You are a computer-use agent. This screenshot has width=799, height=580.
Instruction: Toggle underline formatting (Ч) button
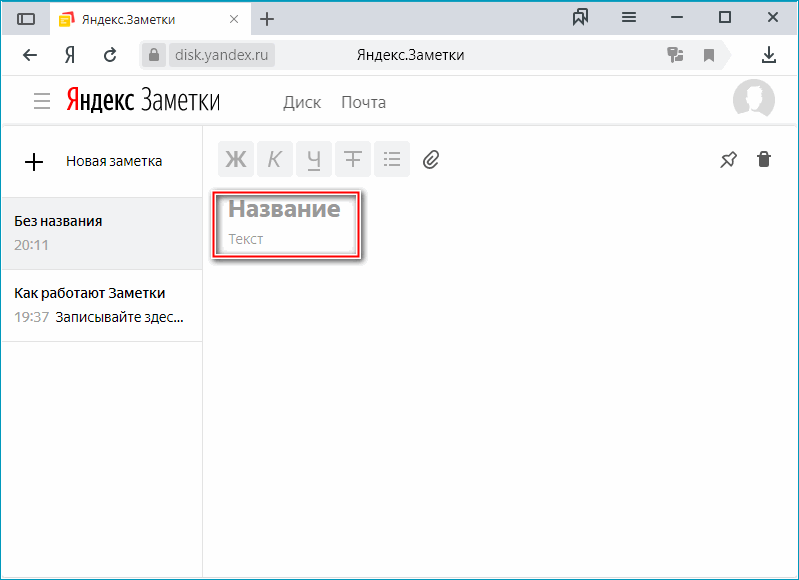pyautogui.click(x=314, y=159)
